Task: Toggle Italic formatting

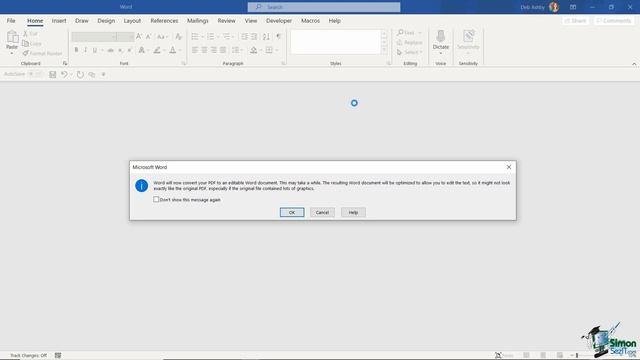Action: tap(85, 50)
